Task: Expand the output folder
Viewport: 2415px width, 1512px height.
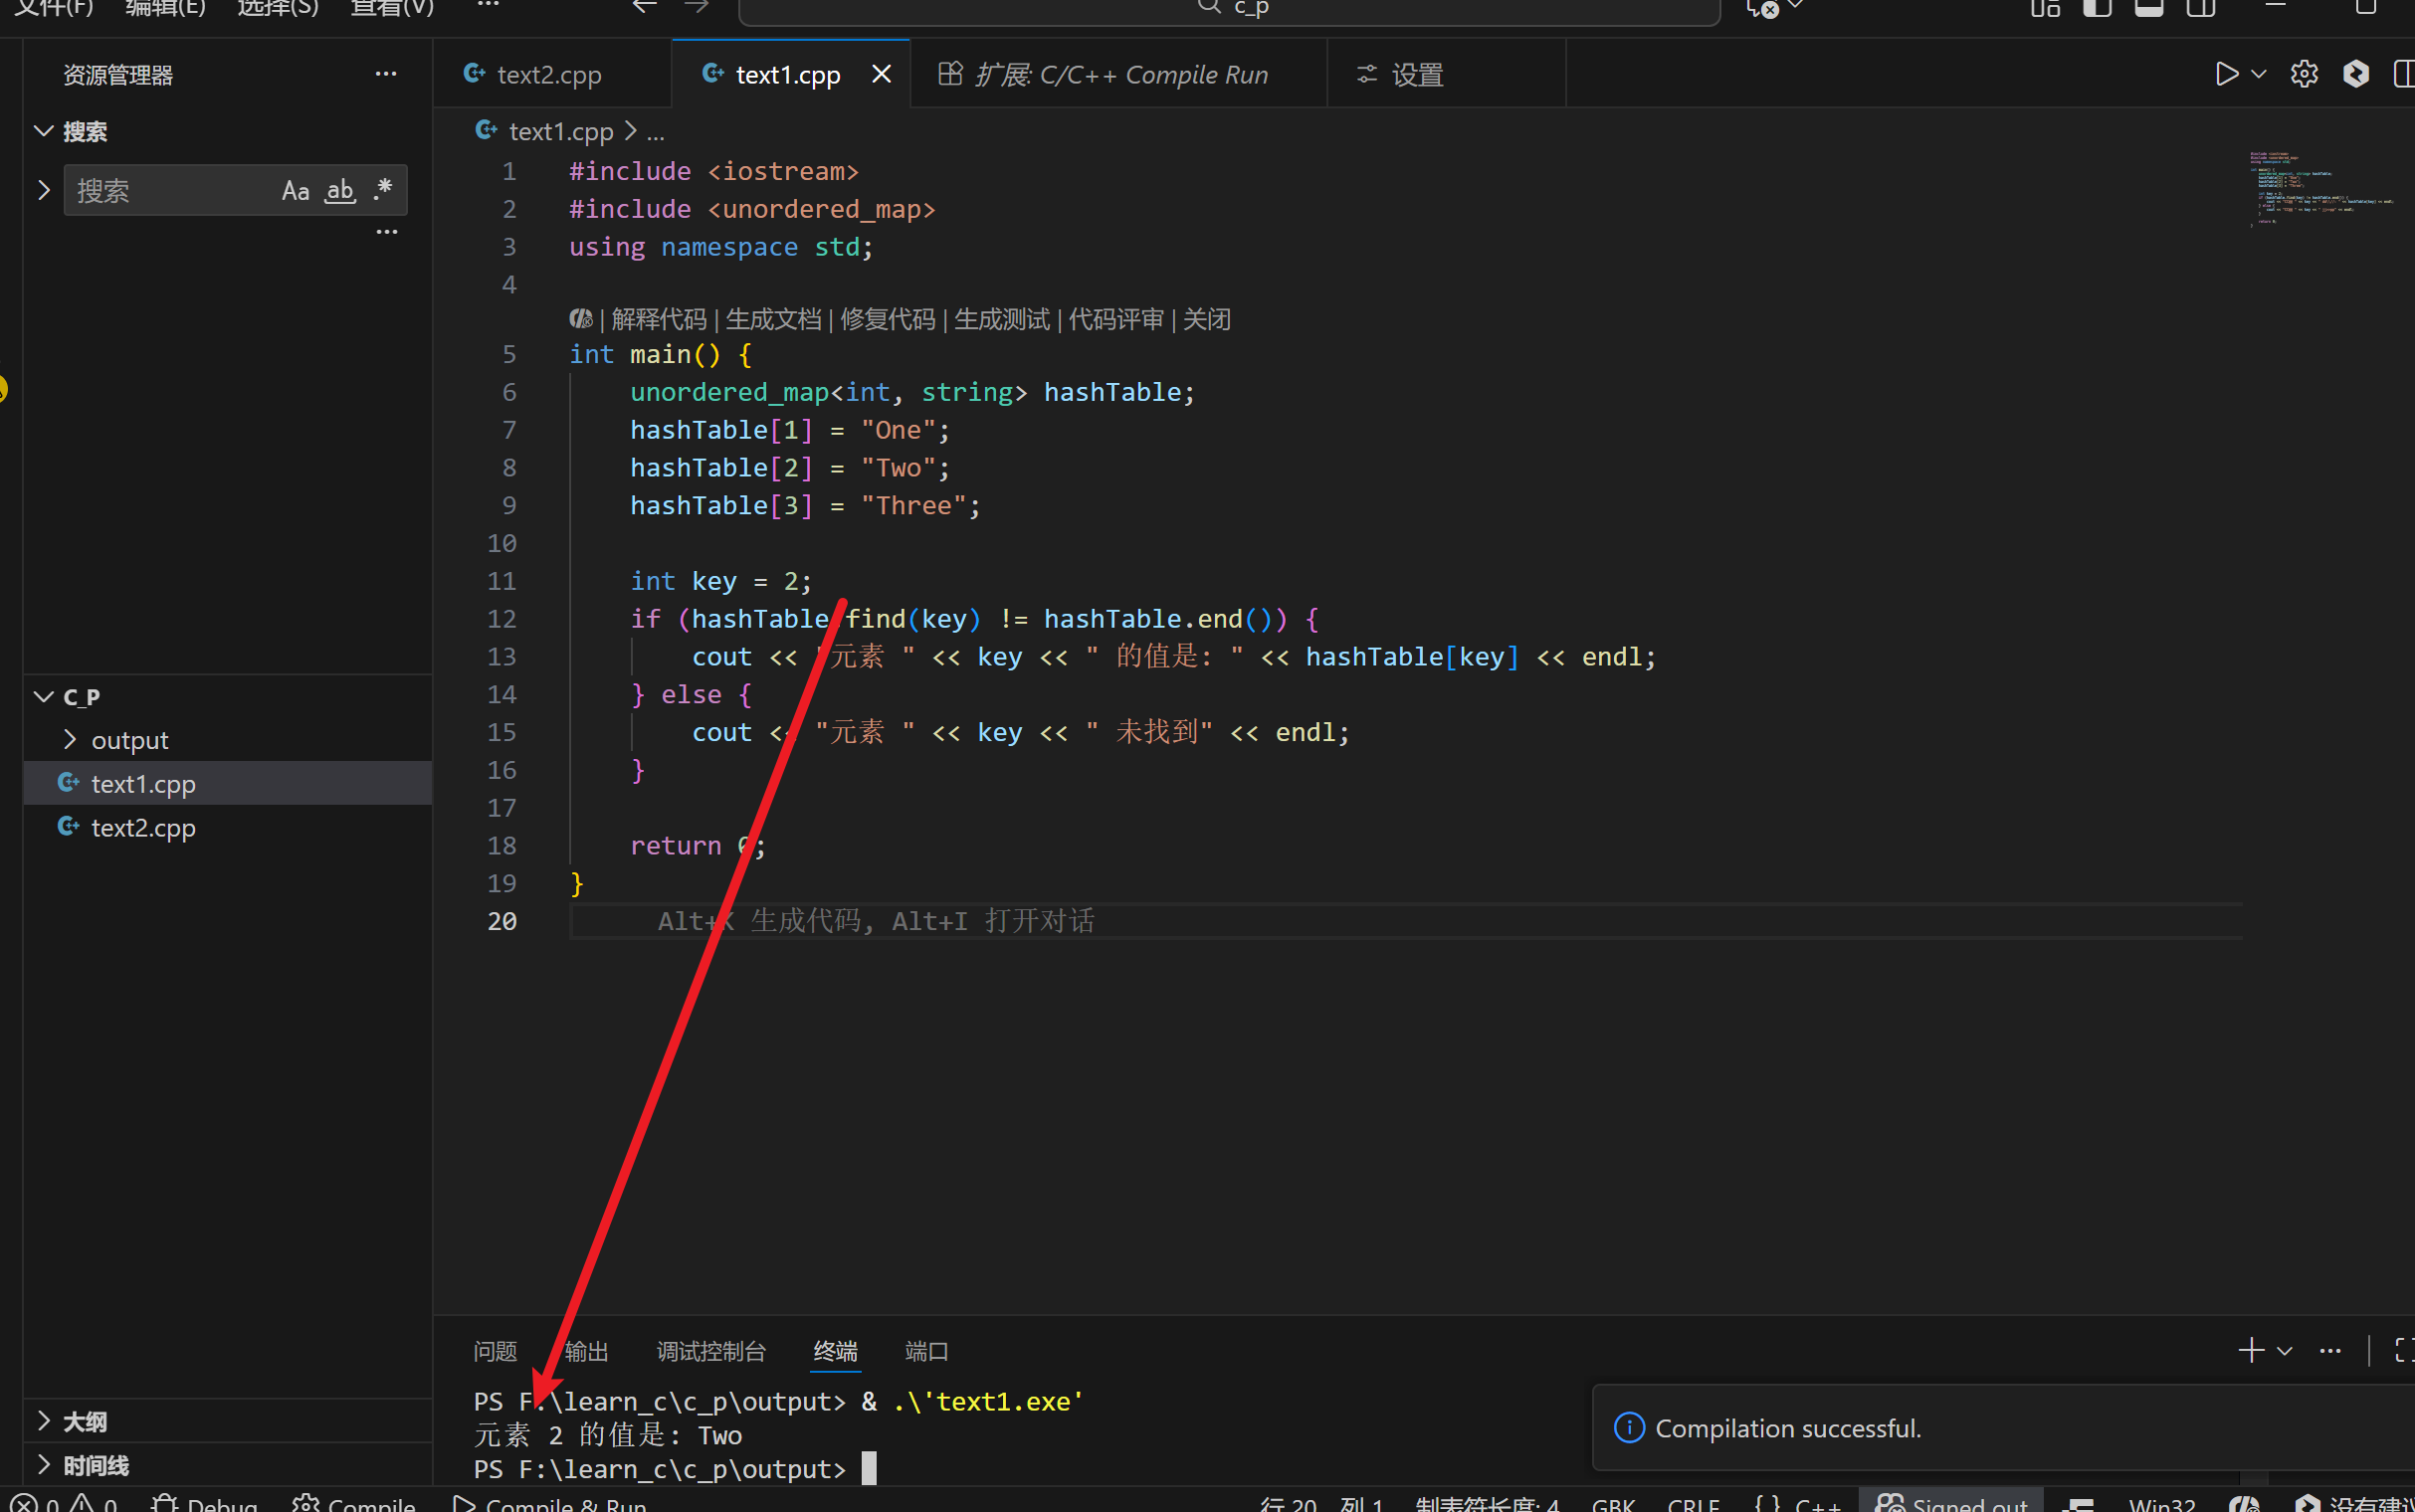Action: [129, 741]
